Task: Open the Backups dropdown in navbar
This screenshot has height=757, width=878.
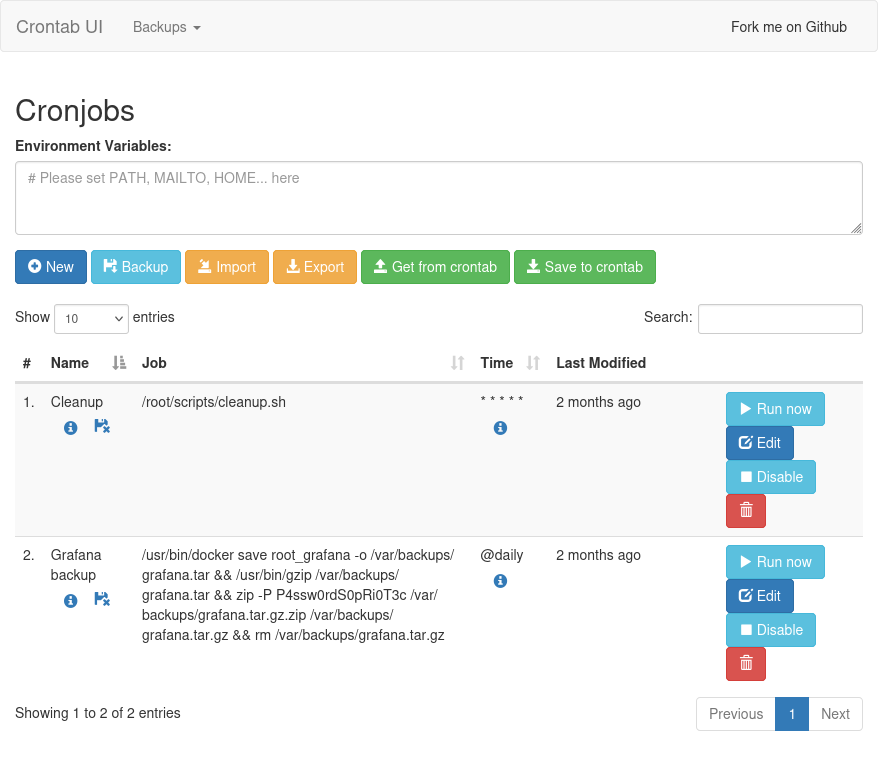Action: coord(166,27)
